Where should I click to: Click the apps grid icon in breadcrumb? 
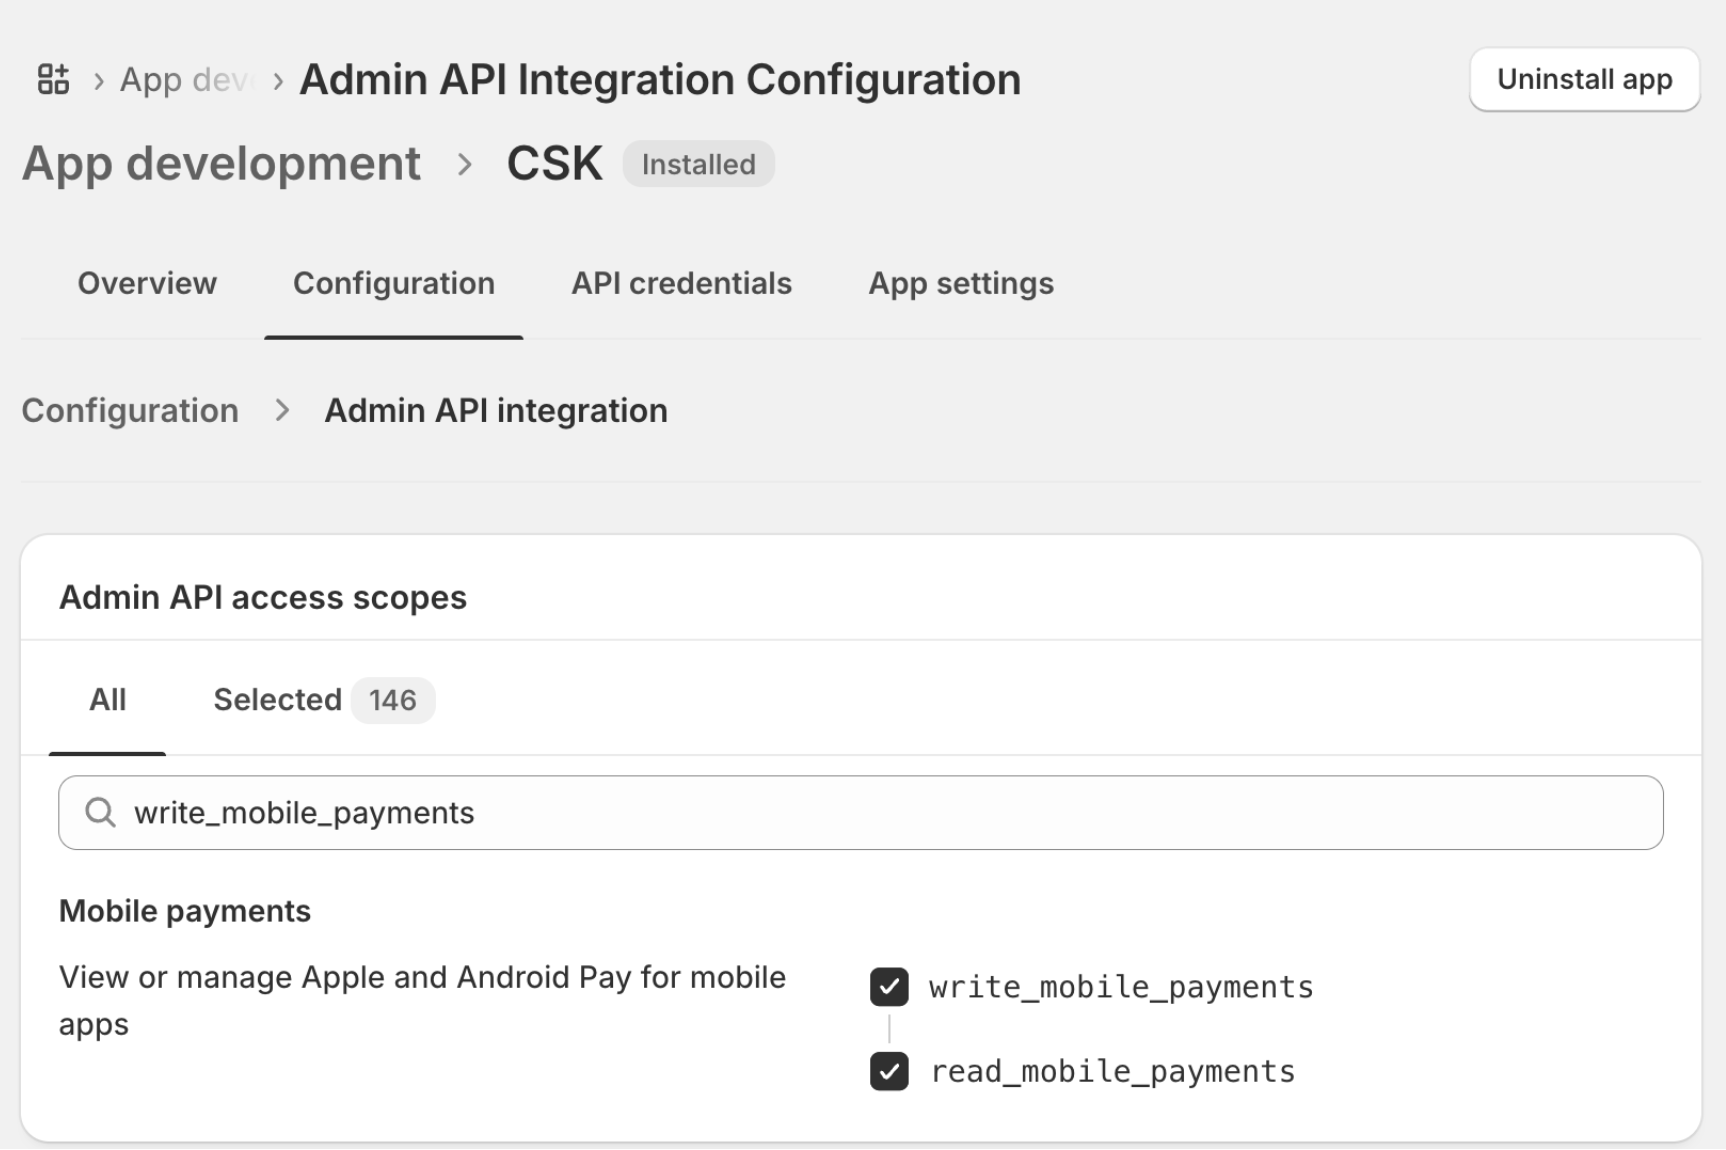[52, 78]
